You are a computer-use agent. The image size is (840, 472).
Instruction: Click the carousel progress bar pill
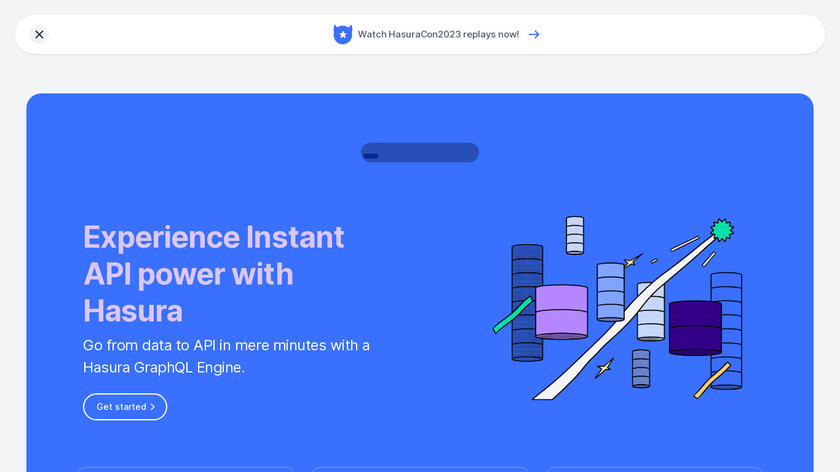(x=420, y=152)
